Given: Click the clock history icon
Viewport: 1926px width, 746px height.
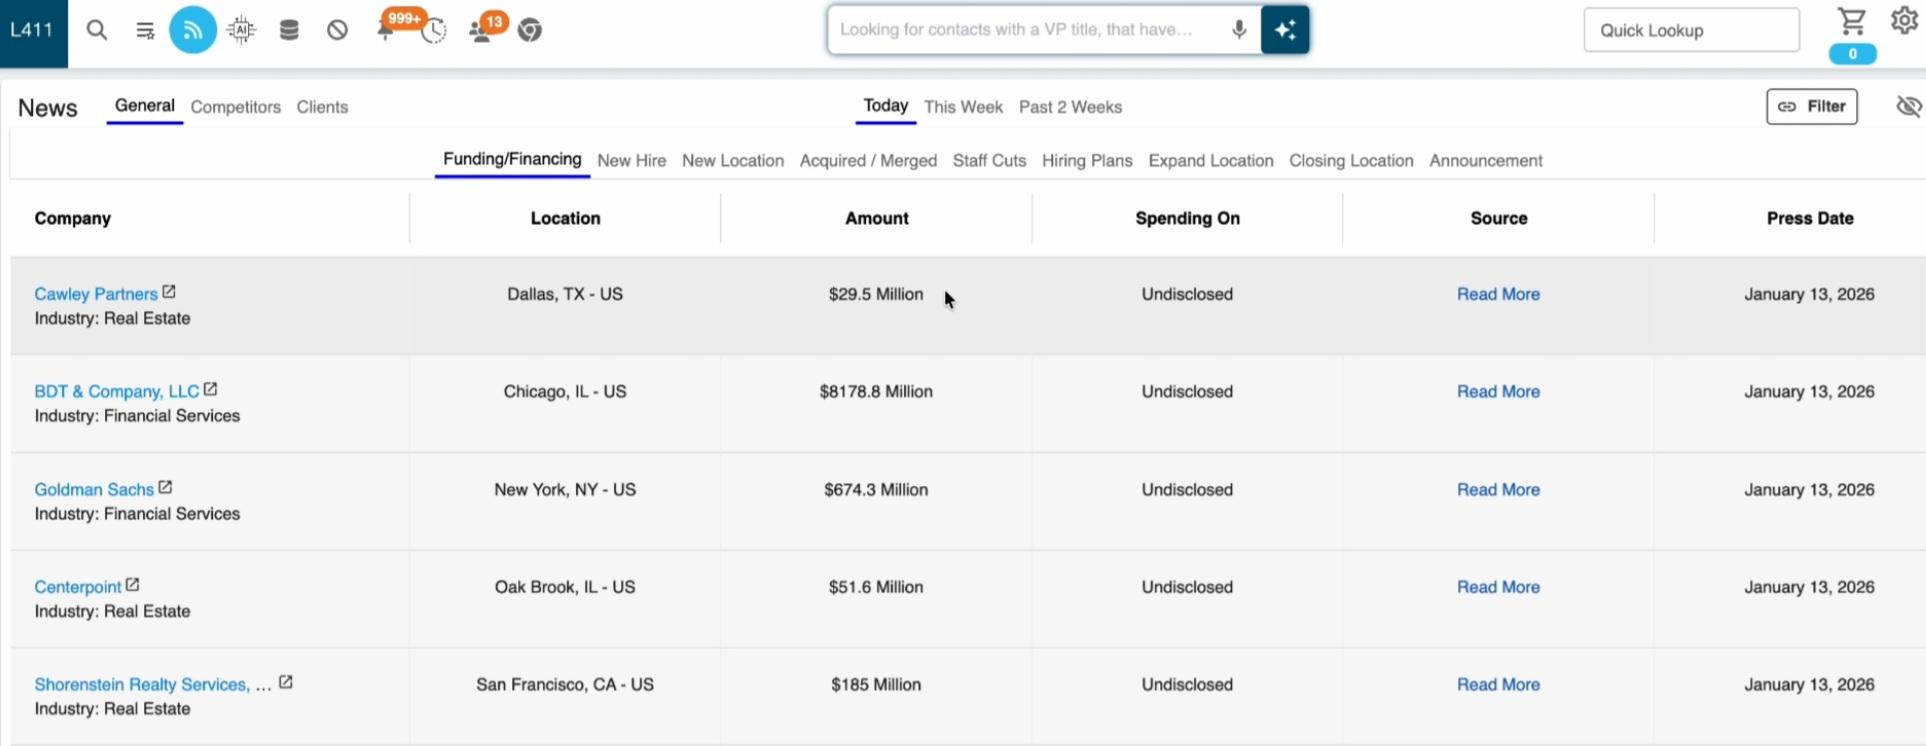Looking at the screenshot, I should pos(434,32).
